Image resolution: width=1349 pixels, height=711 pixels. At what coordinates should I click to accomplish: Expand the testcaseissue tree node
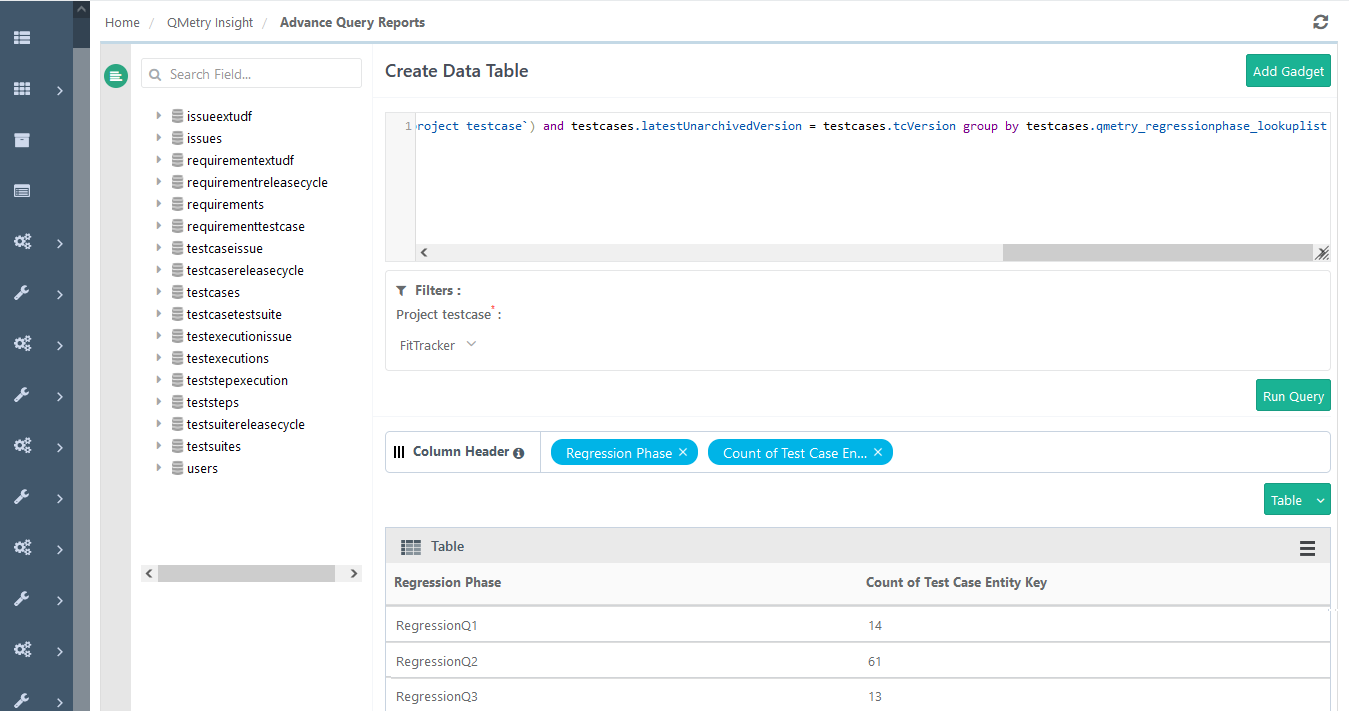click(159, 248)
